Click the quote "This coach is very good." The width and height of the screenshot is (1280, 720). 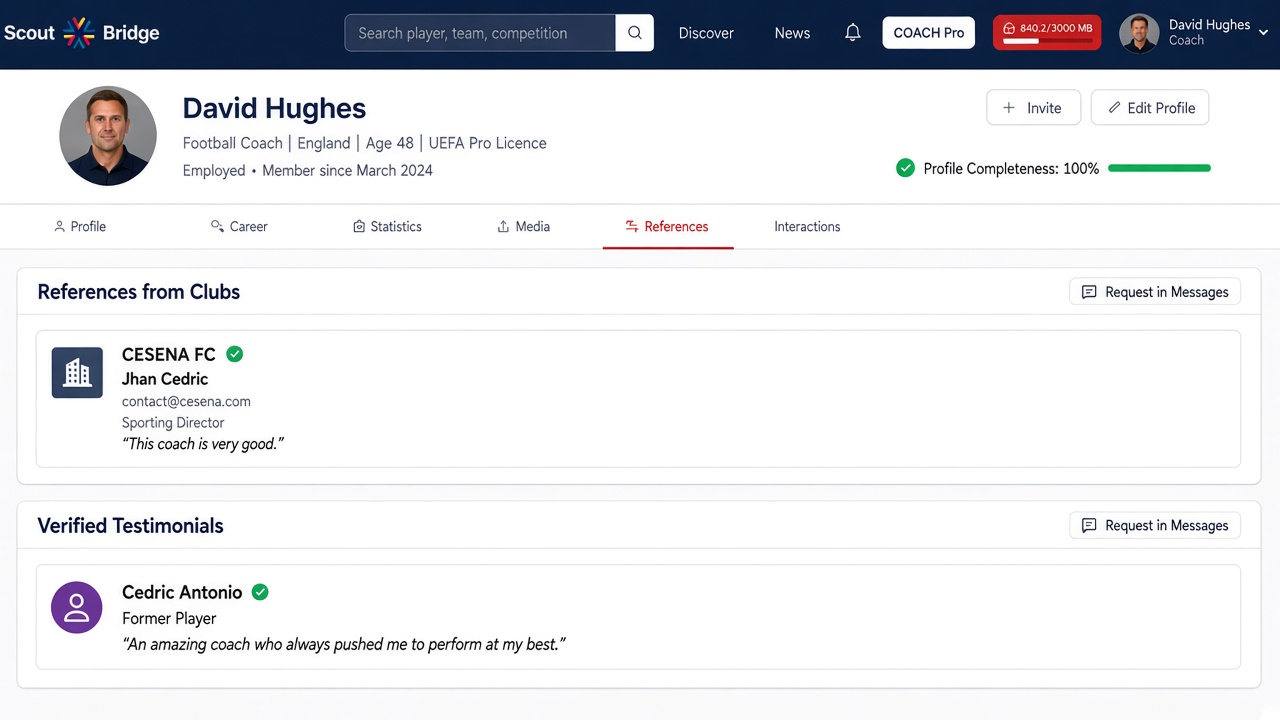pyautogui.click(x=203, y=444)
